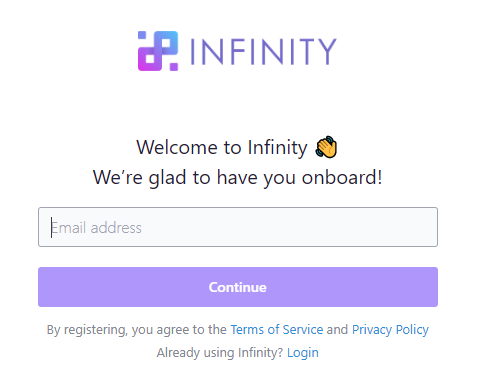Click the 'Already using Infinity?' text

pyautogui.click(x=220, y=353)
